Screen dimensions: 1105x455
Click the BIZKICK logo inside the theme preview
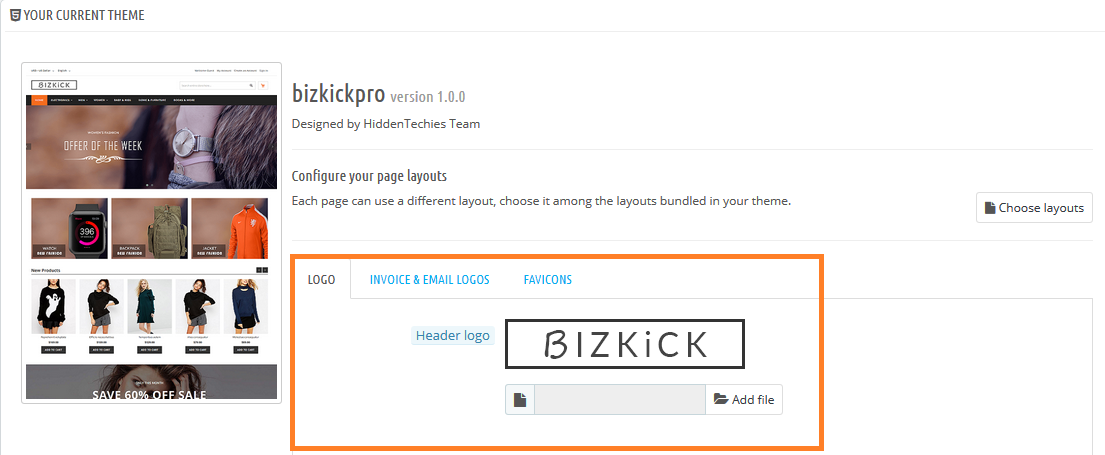point(54,86)
